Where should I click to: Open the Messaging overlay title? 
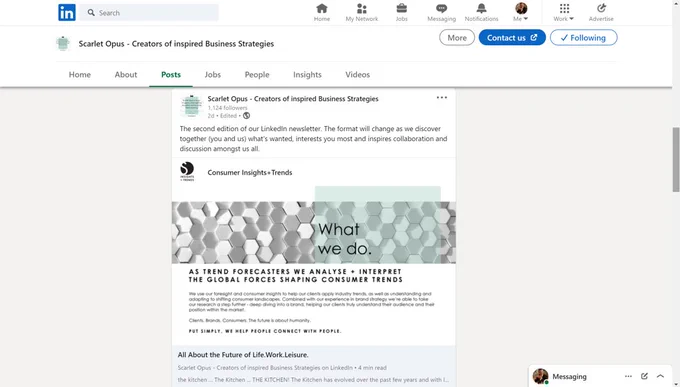569,377
